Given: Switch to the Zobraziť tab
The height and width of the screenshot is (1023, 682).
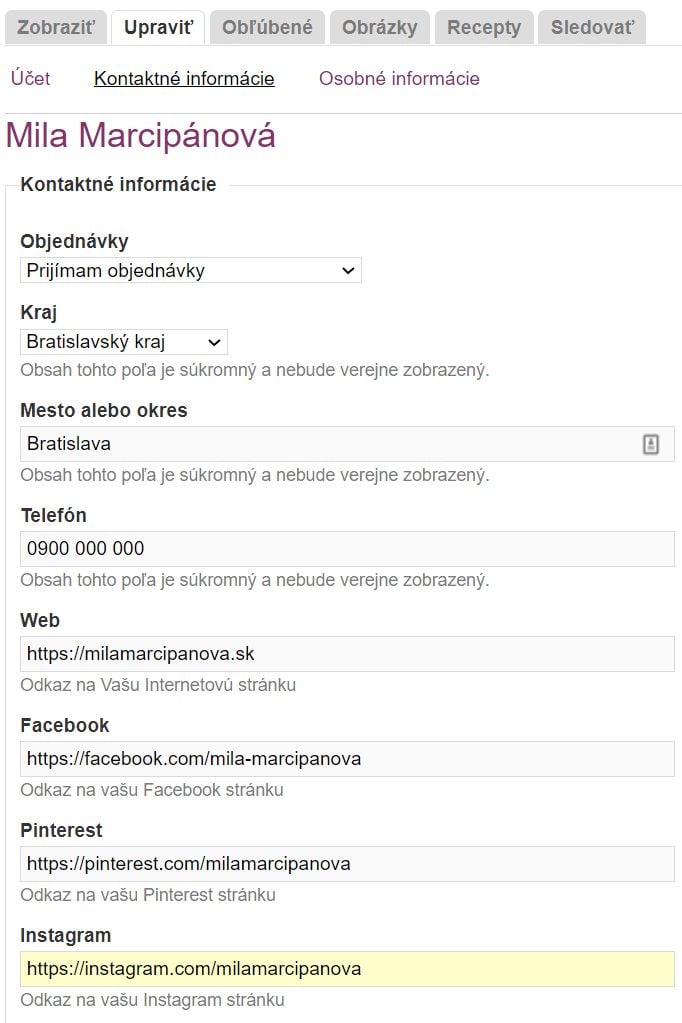Looking at the screenshot, I should 55,27.
